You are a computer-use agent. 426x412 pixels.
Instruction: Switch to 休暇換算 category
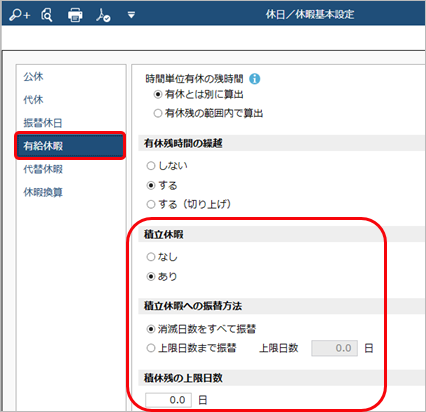[43, 192]
